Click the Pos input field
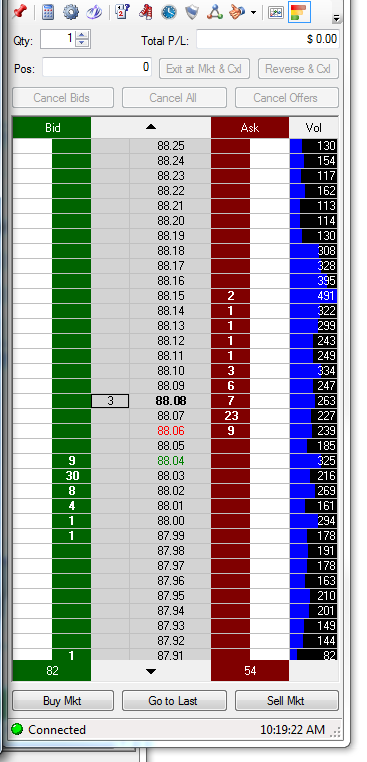367x762 pixels. pyautogui.click(x=97, y=68)
